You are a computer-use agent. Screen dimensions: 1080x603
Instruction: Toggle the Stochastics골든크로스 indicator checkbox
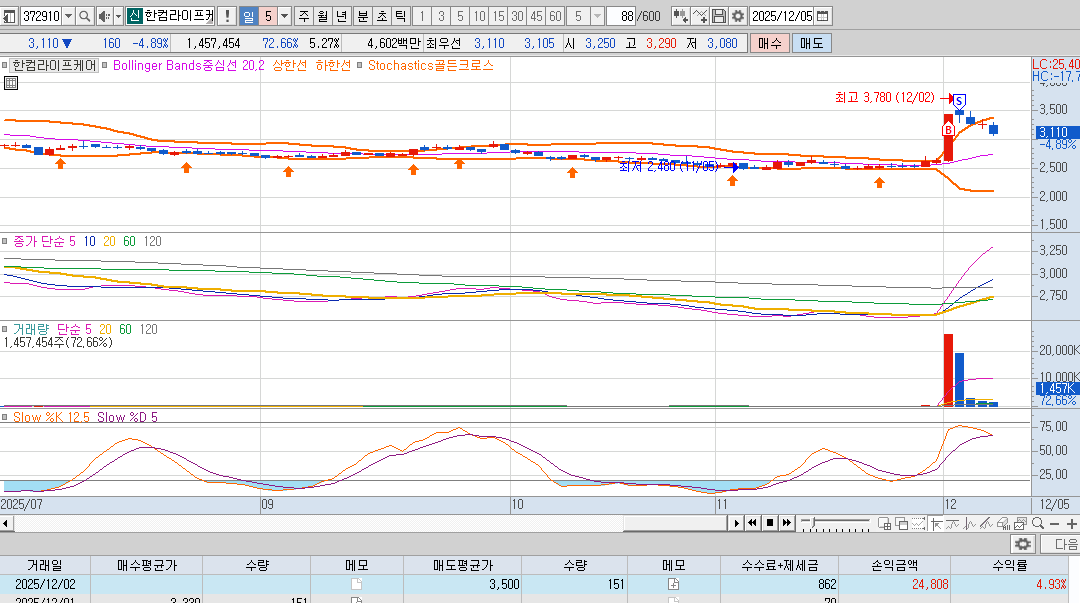click(360, 65)
